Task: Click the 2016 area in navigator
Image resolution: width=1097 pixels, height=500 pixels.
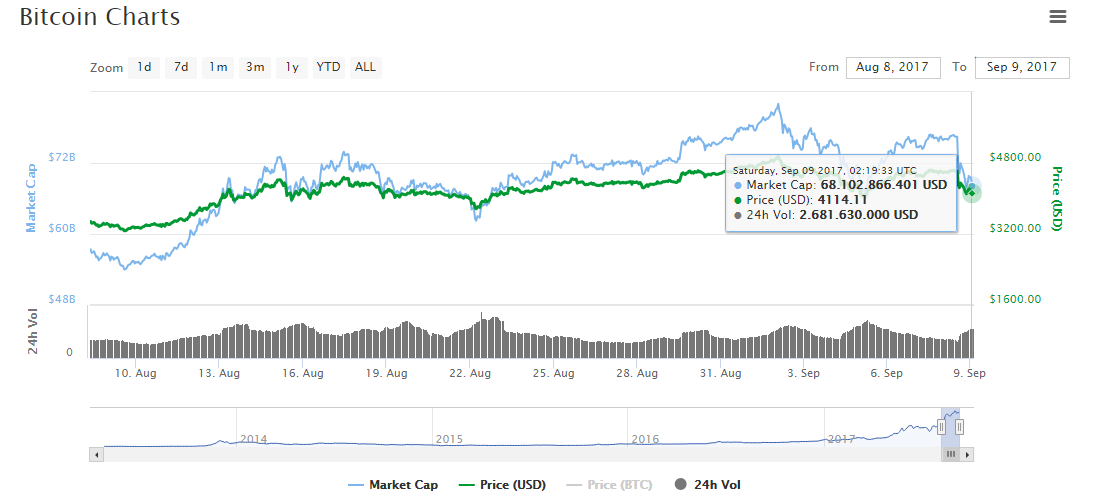Action: click(645, 439)
